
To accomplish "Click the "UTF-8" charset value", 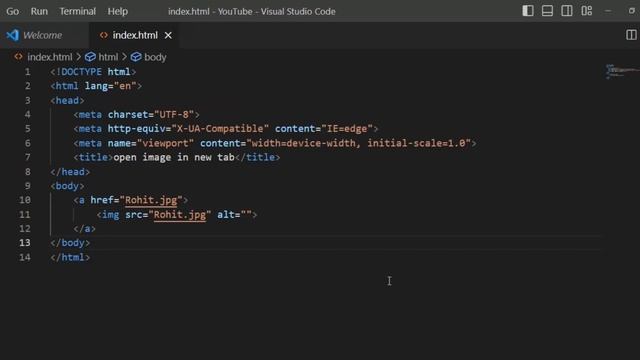I will tap(174, 115).
